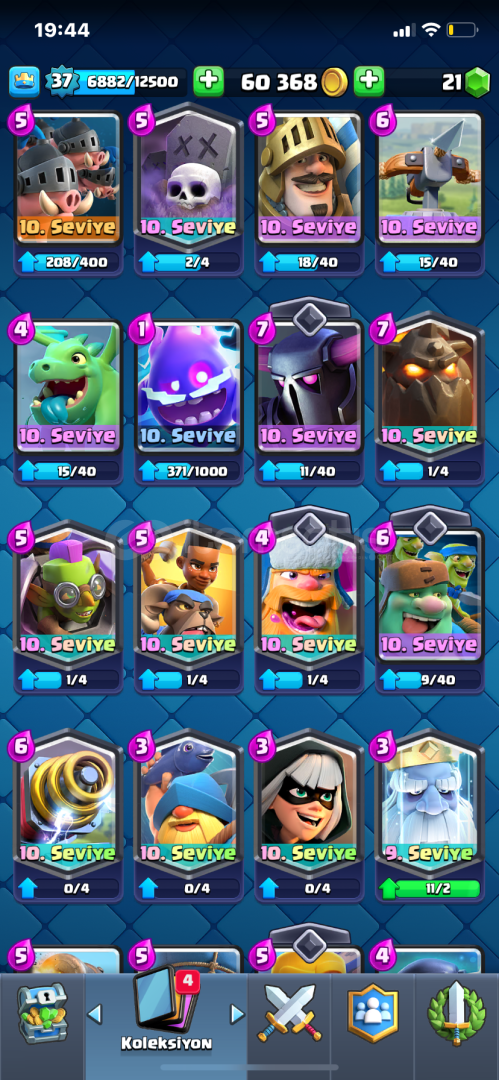Tap the Royal Ghost green 11/2 upgrade bar

point(430,889)
